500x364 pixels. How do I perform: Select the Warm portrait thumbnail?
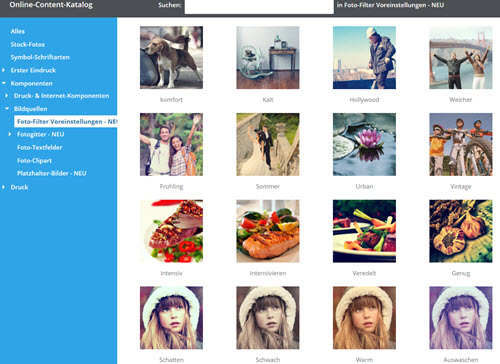(364, 318)
